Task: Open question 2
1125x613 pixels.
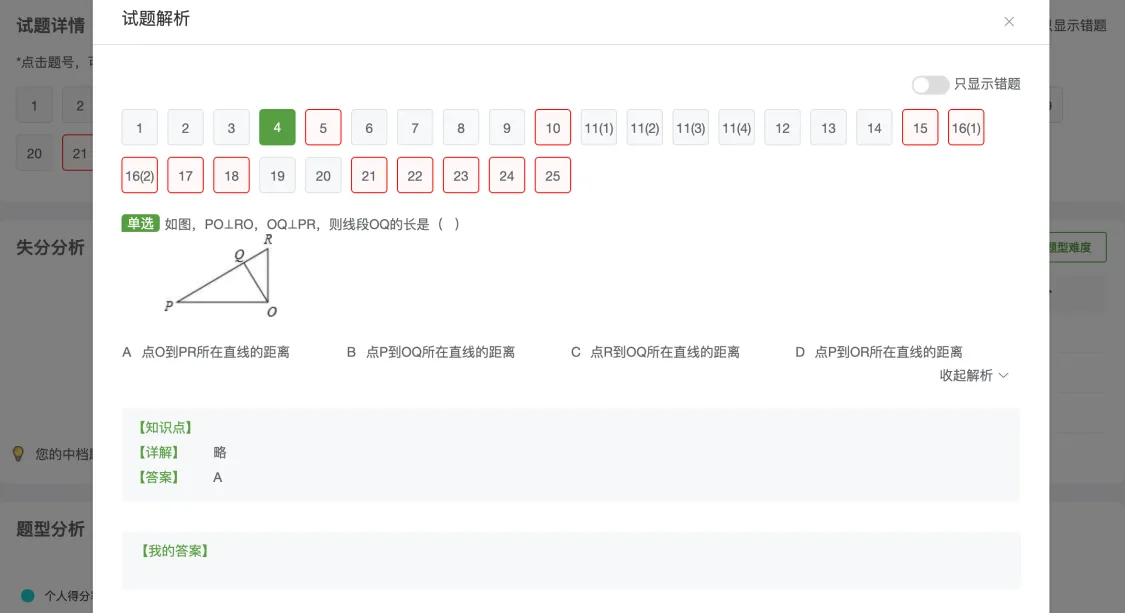Action: coord(185,128)
